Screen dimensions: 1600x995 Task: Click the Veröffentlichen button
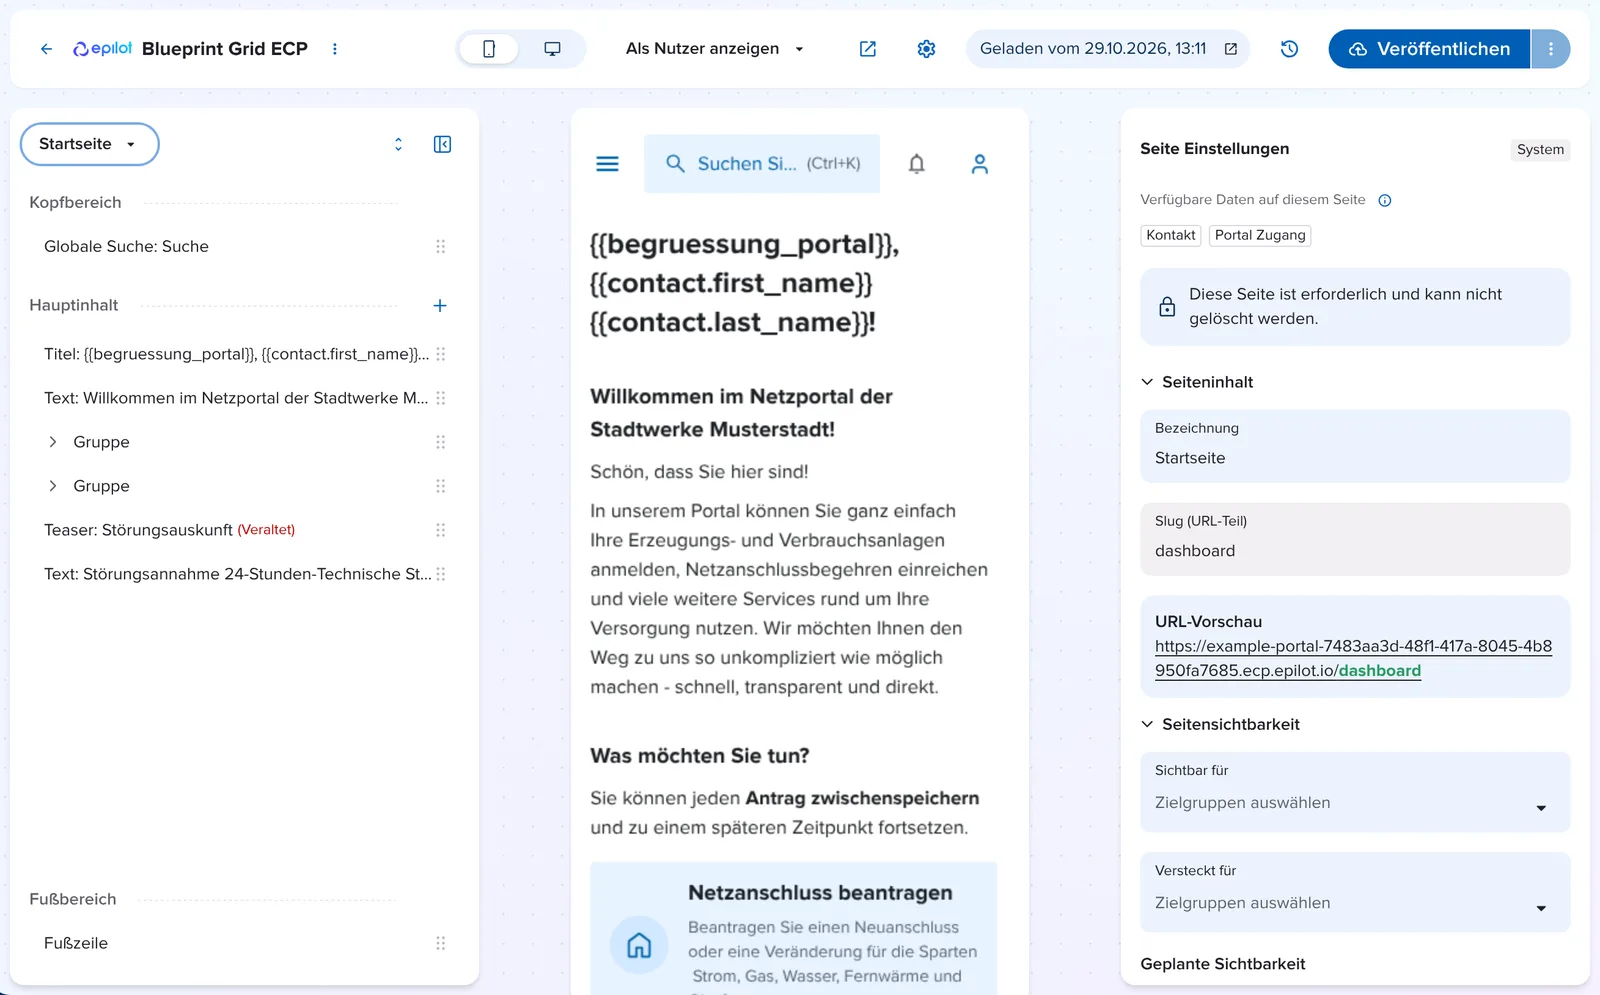1429,49
